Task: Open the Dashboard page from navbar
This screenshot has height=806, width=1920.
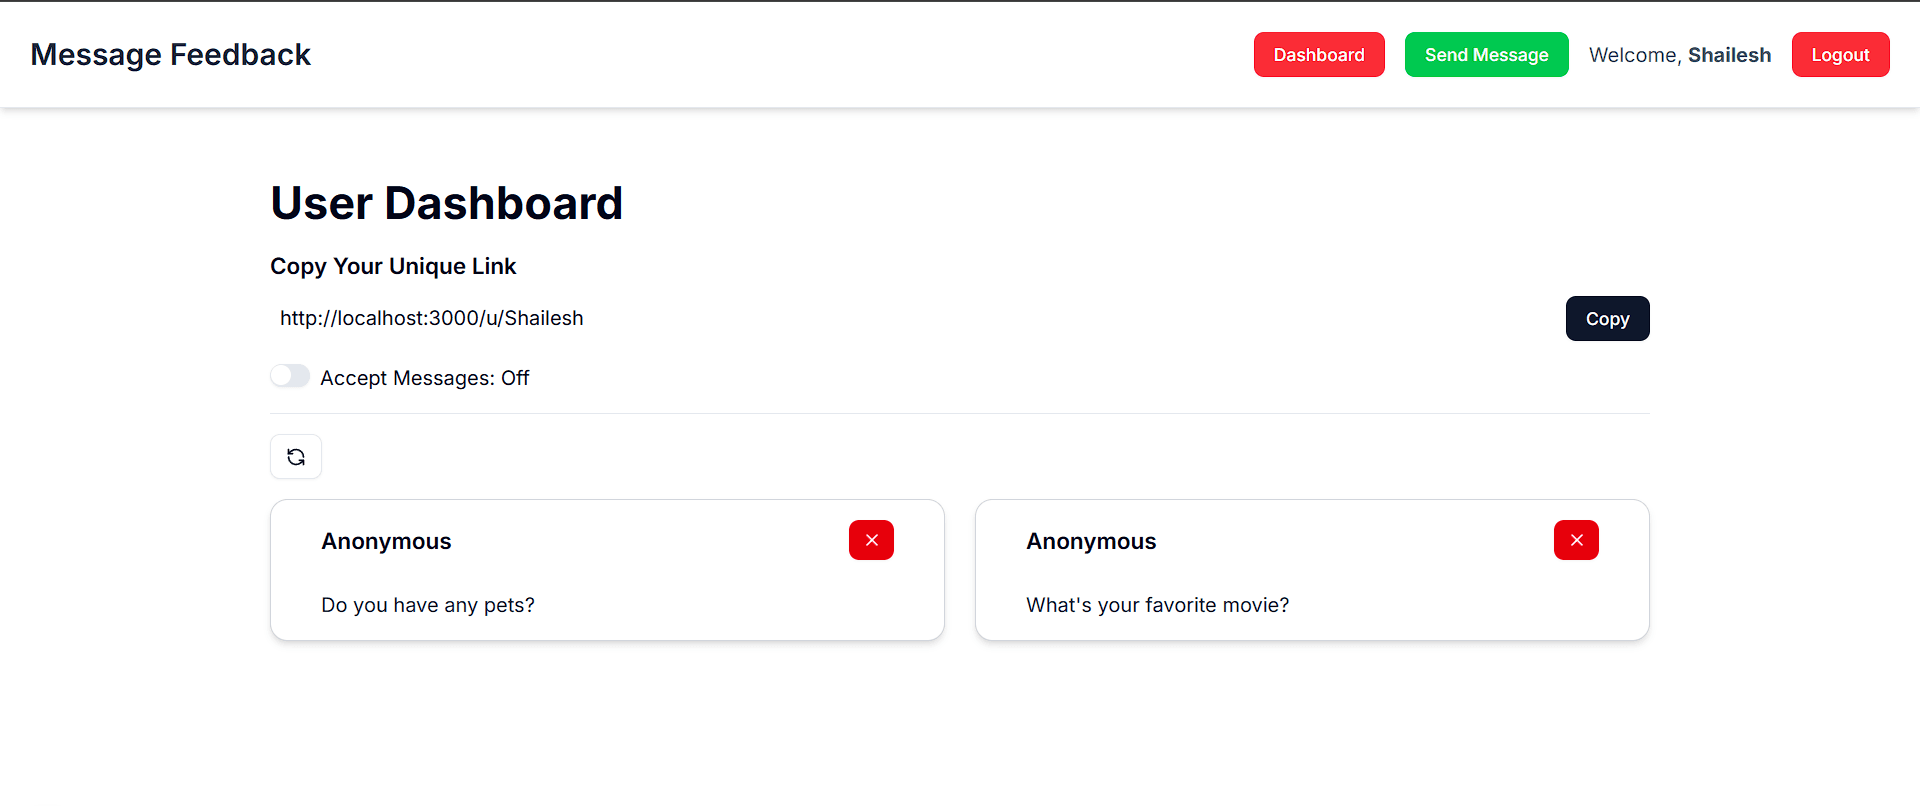Action: click(x=1319, y=54)
